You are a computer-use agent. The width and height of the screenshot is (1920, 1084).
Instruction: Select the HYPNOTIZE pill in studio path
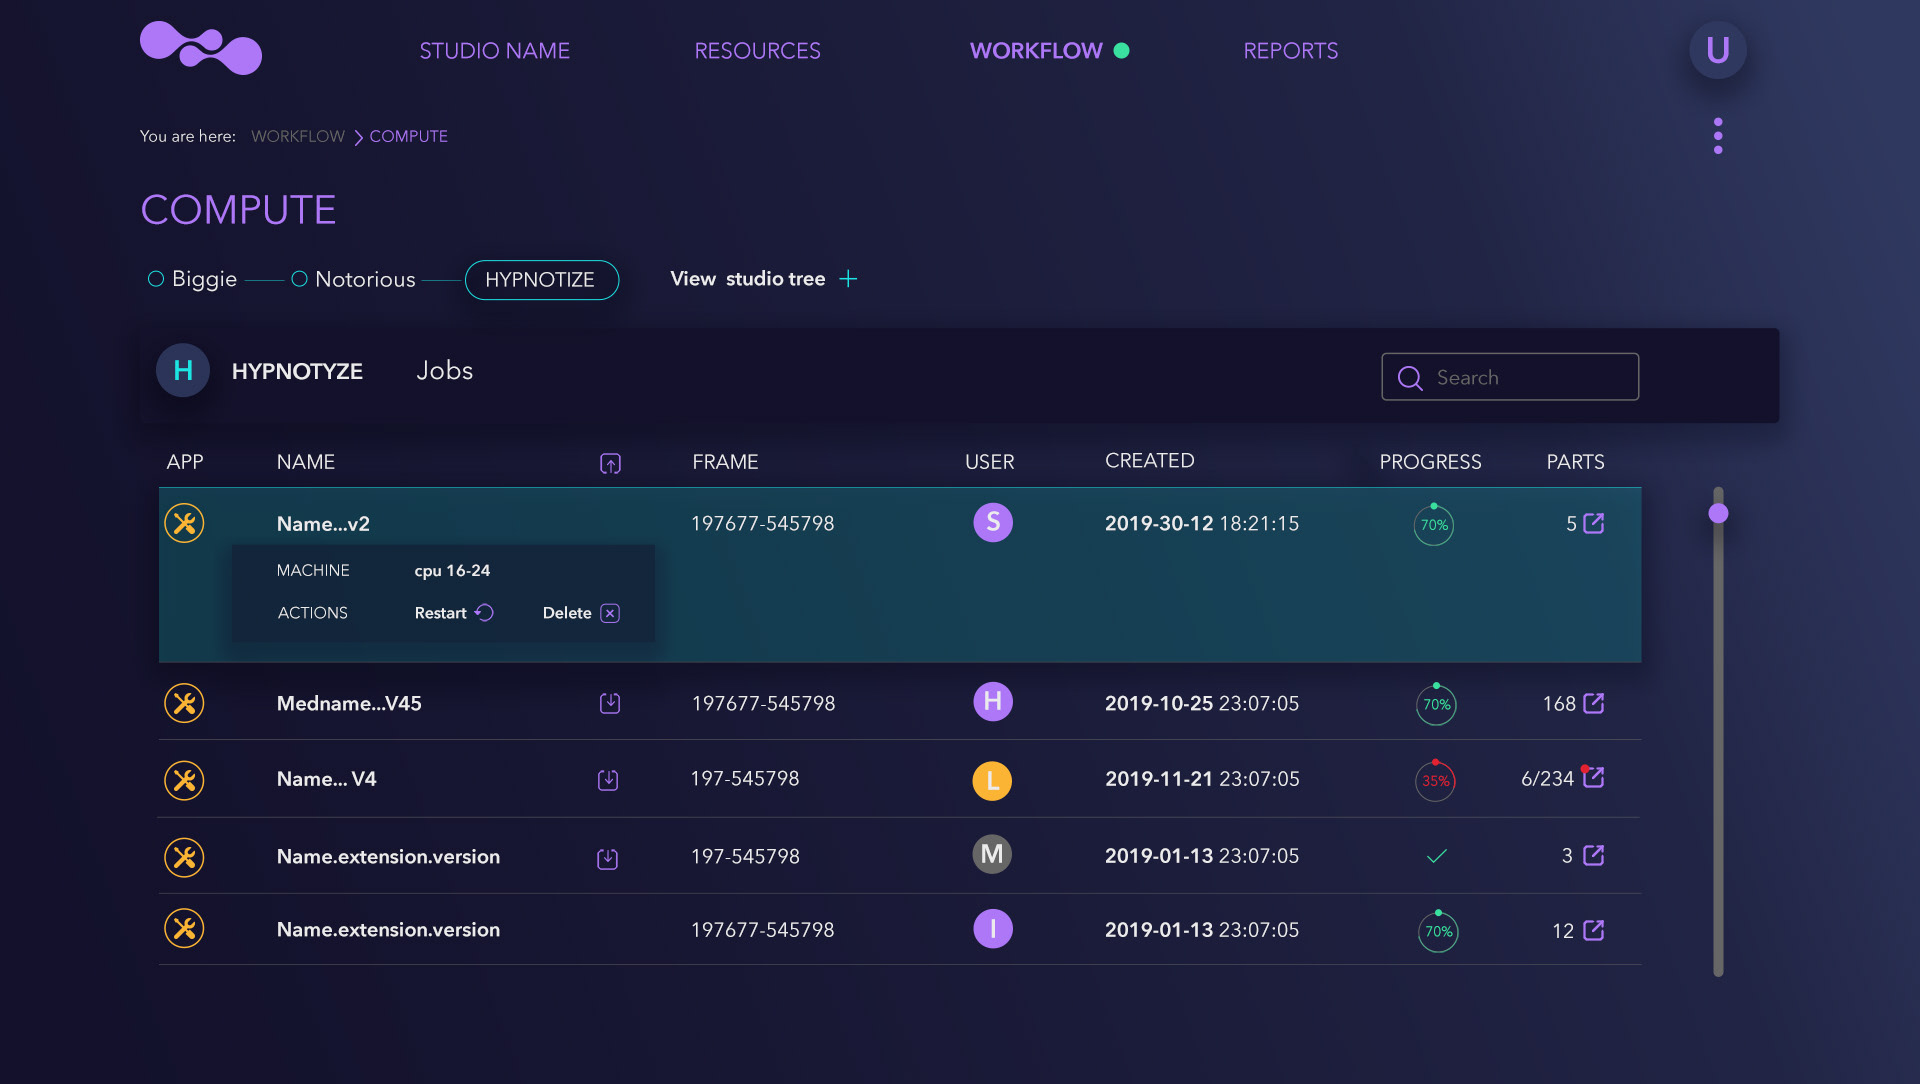tap(541, 280)
